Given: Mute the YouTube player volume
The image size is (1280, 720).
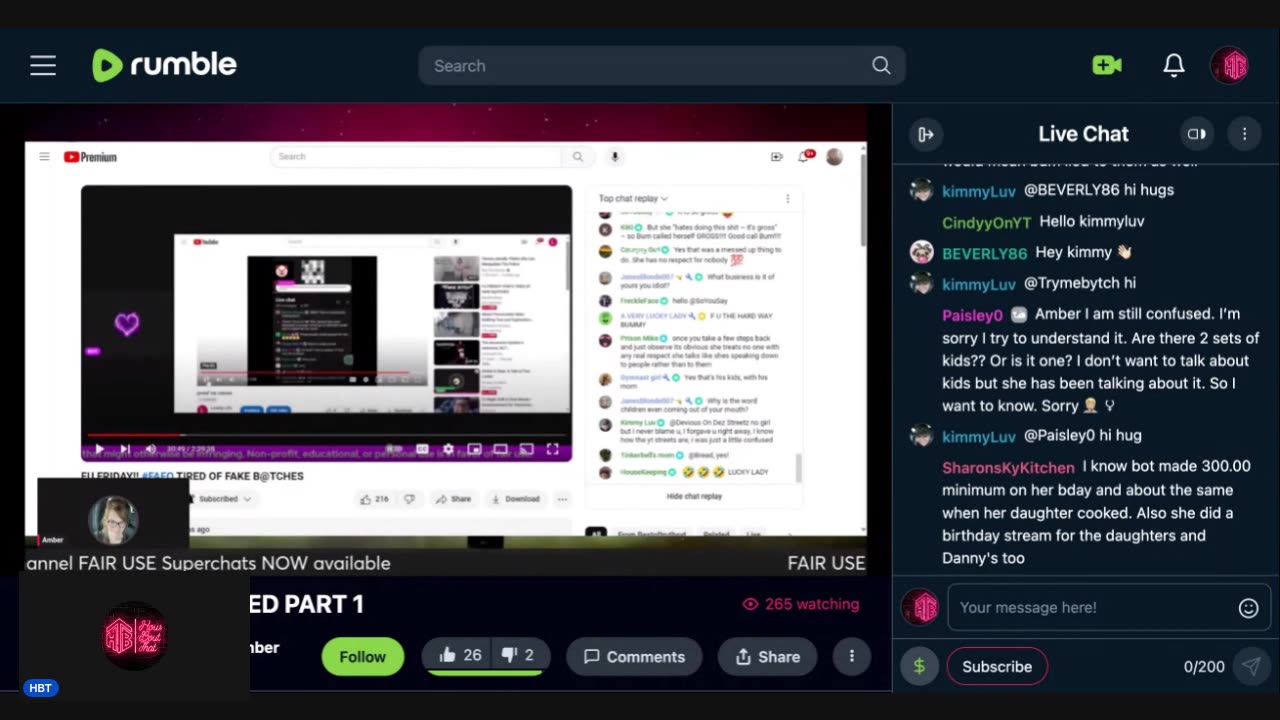Looking at the screenshot, I should click(x=150, y=450).
